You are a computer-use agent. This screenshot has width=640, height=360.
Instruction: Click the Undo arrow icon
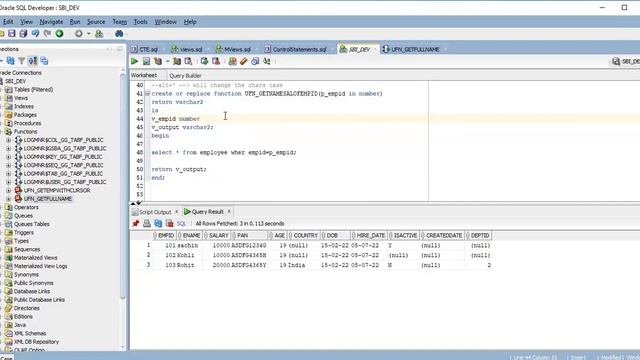(x=36, y=33)
